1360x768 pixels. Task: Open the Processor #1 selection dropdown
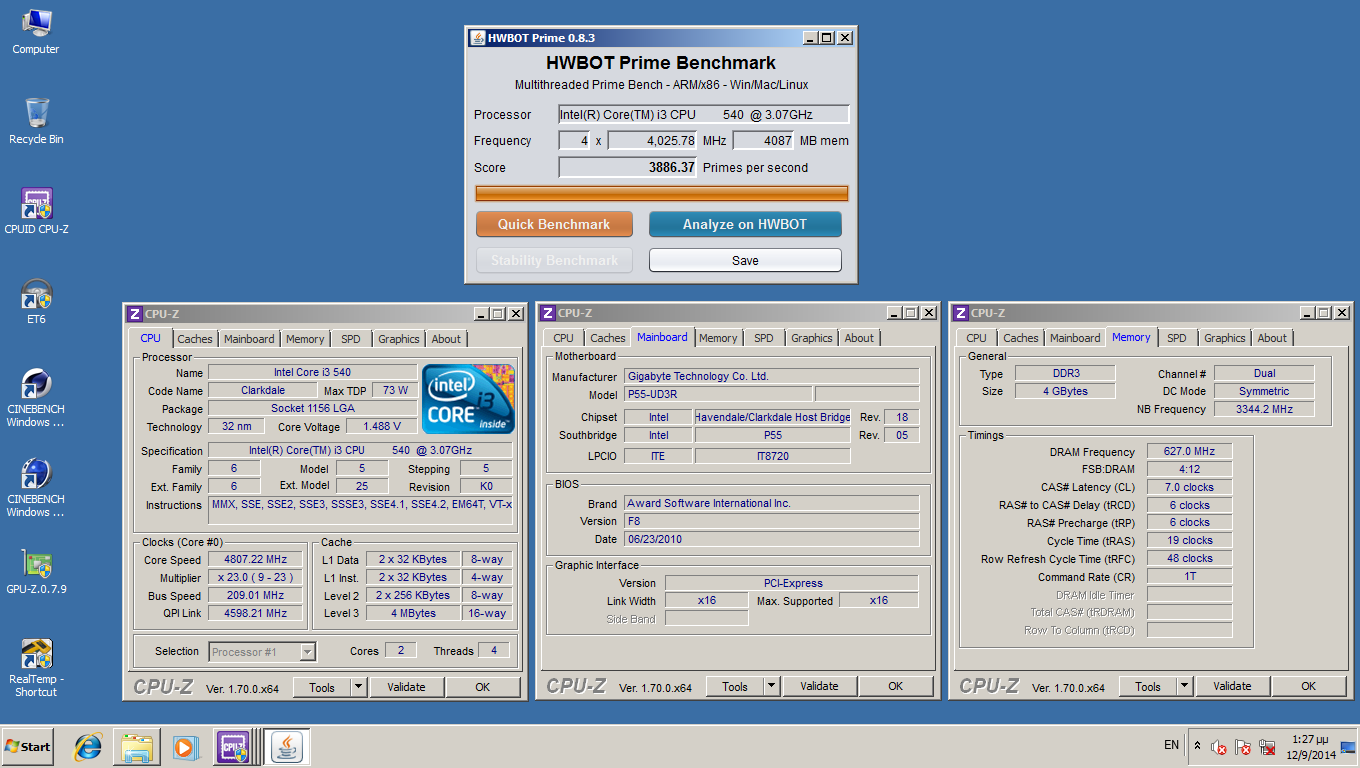pyautogui.click(x=262, y=652)
